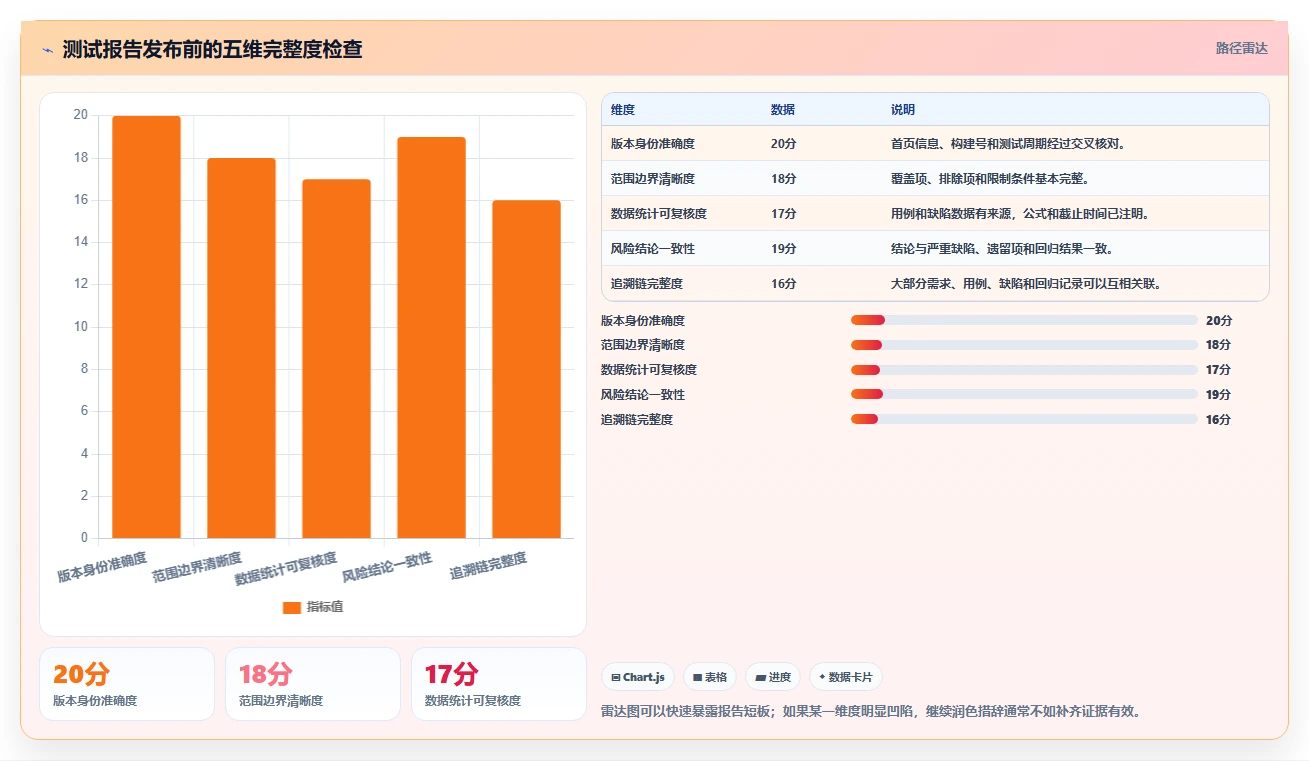Click the 16分 cell in the table
This screenshot has height=761, width=1309.
(784, 284)
